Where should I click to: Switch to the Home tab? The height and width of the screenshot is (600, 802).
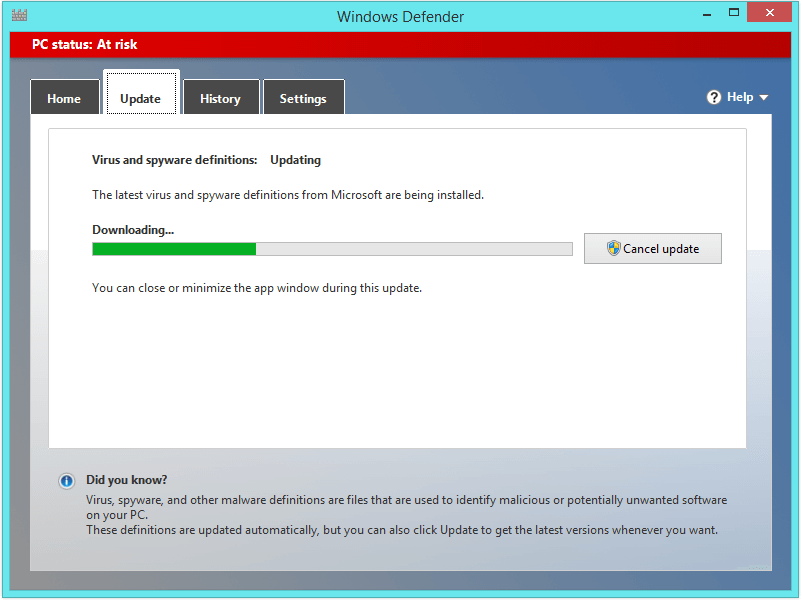pos(64,97)
